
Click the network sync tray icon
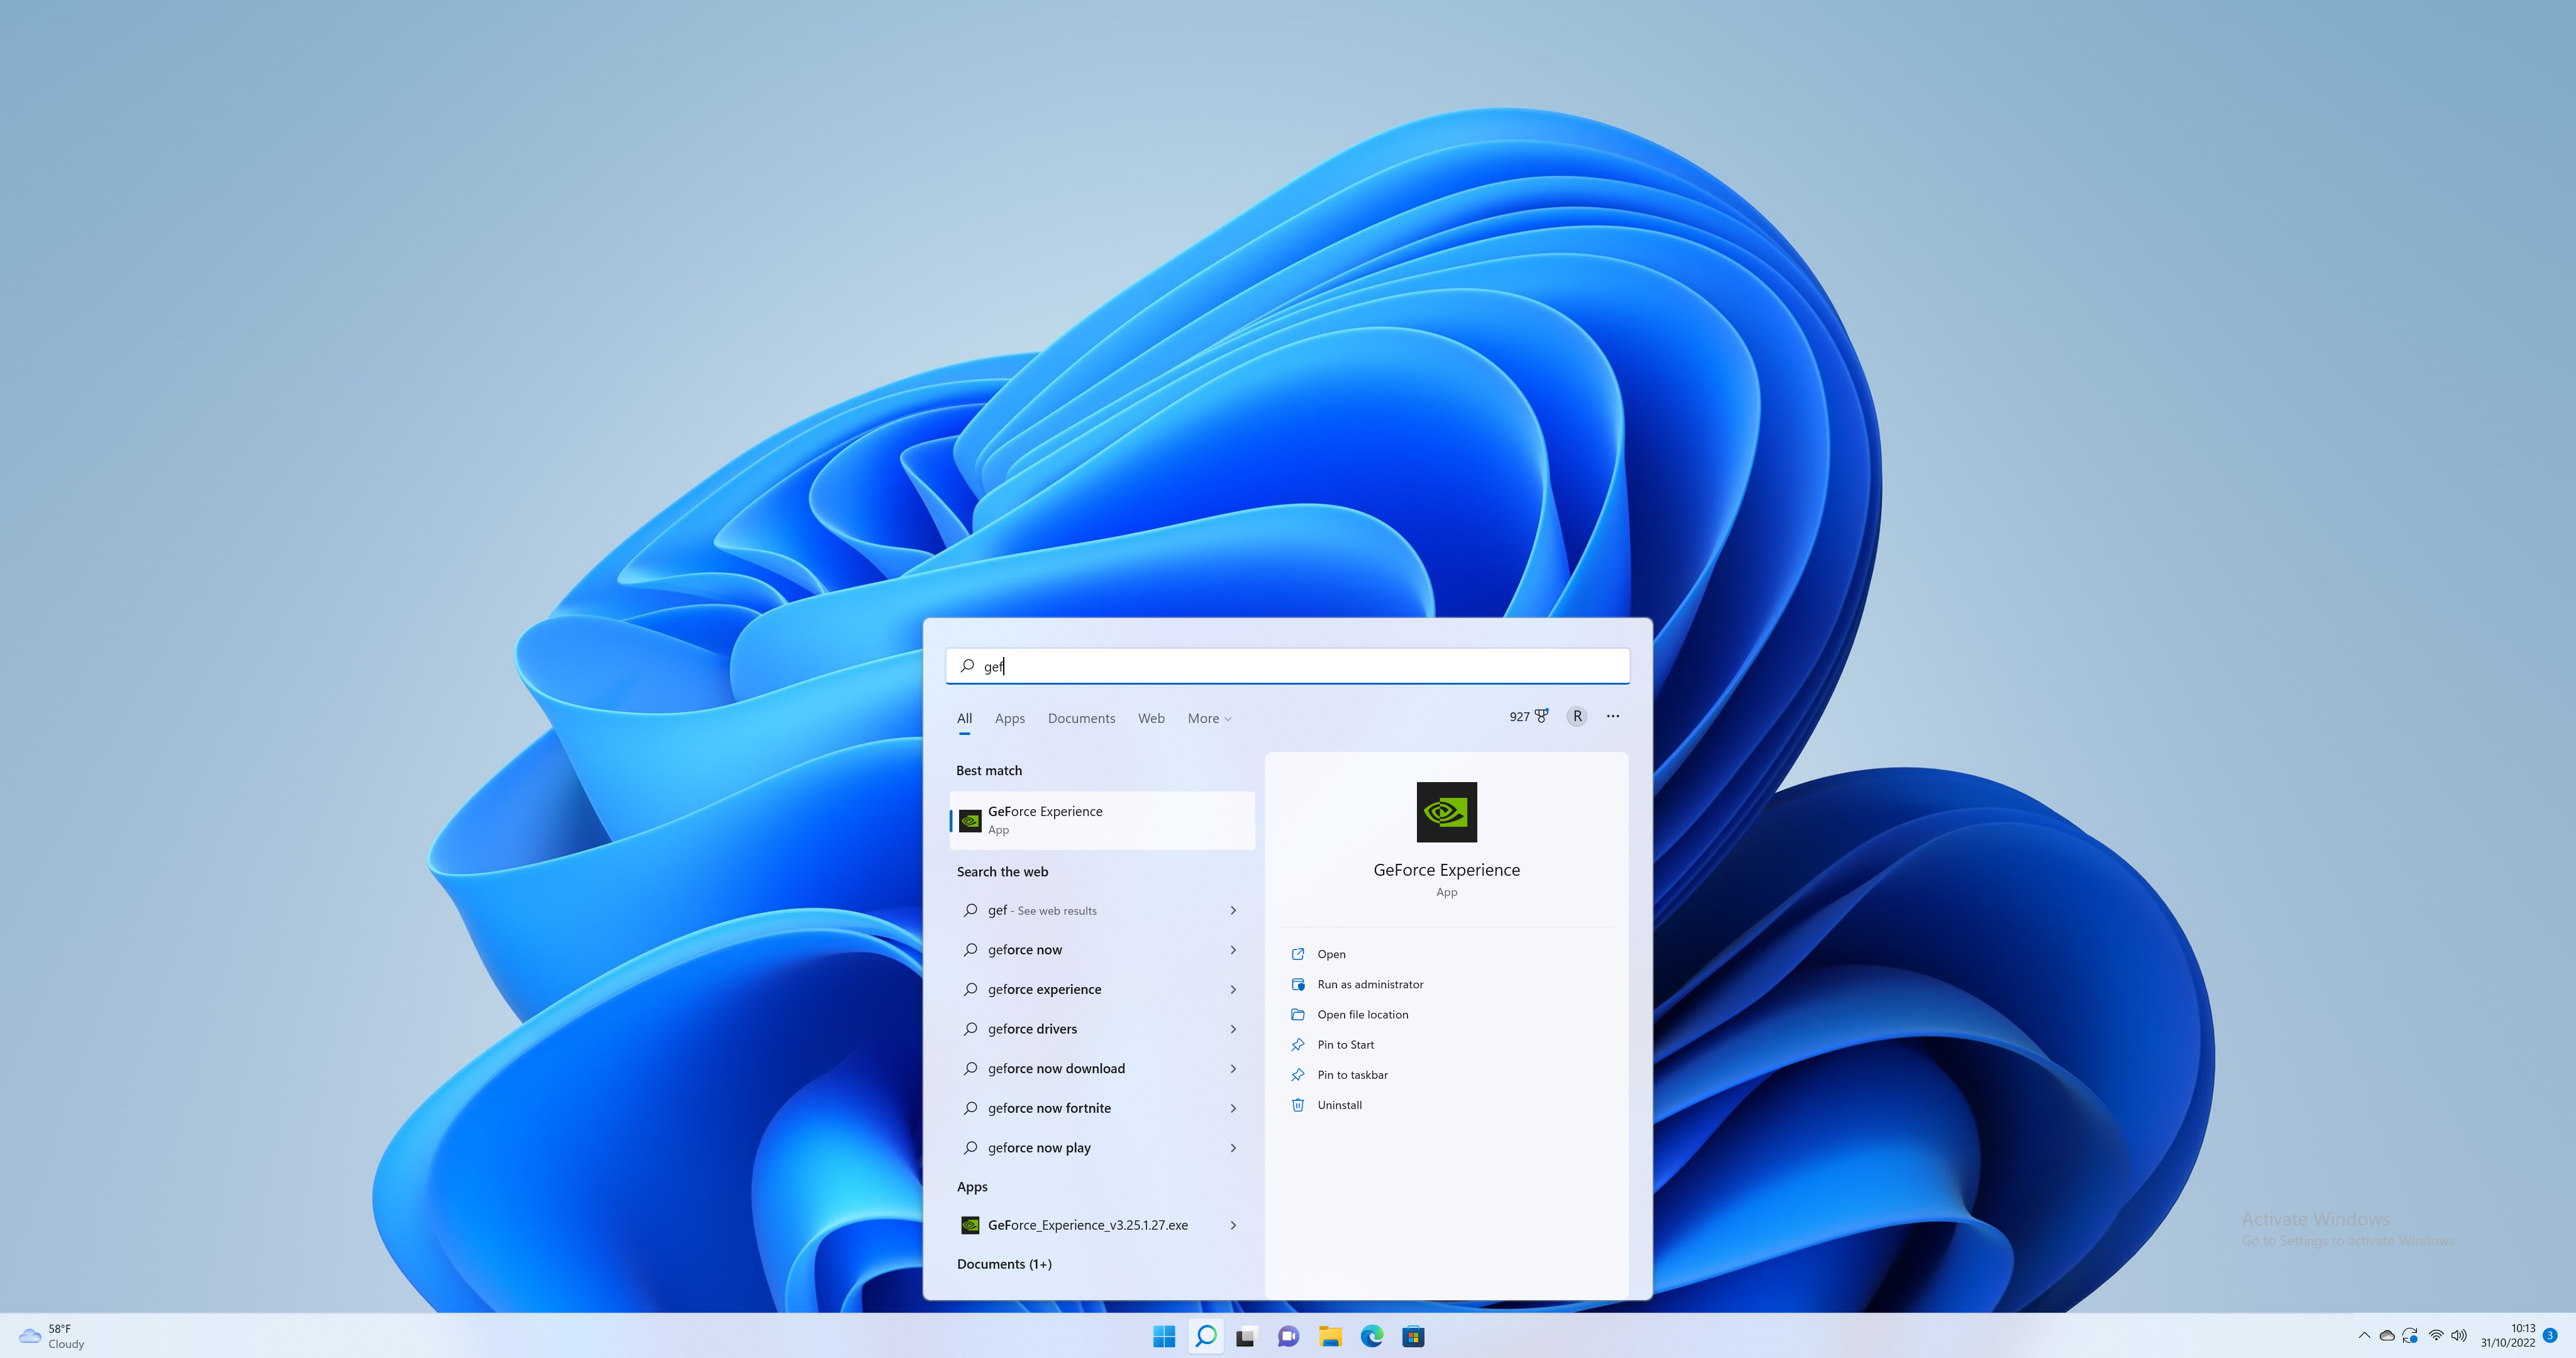(2411, 1335)
